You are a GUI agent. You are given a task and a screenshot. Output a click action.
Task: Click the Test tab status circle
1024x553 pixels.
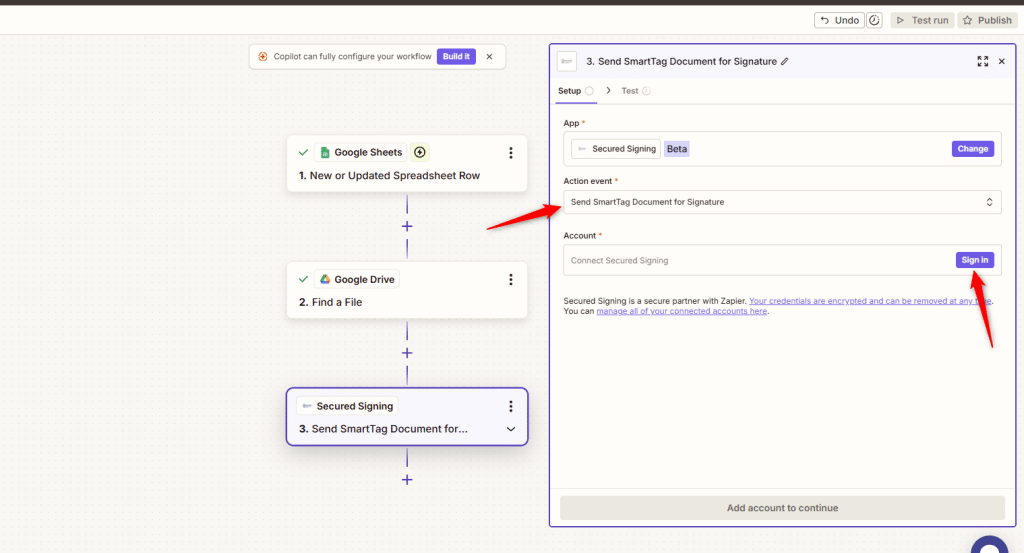pos(646,91)
